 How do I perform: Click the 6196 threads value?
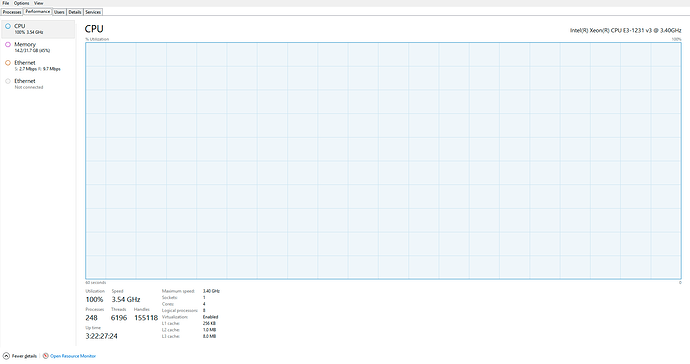click(x=119, y=318)
